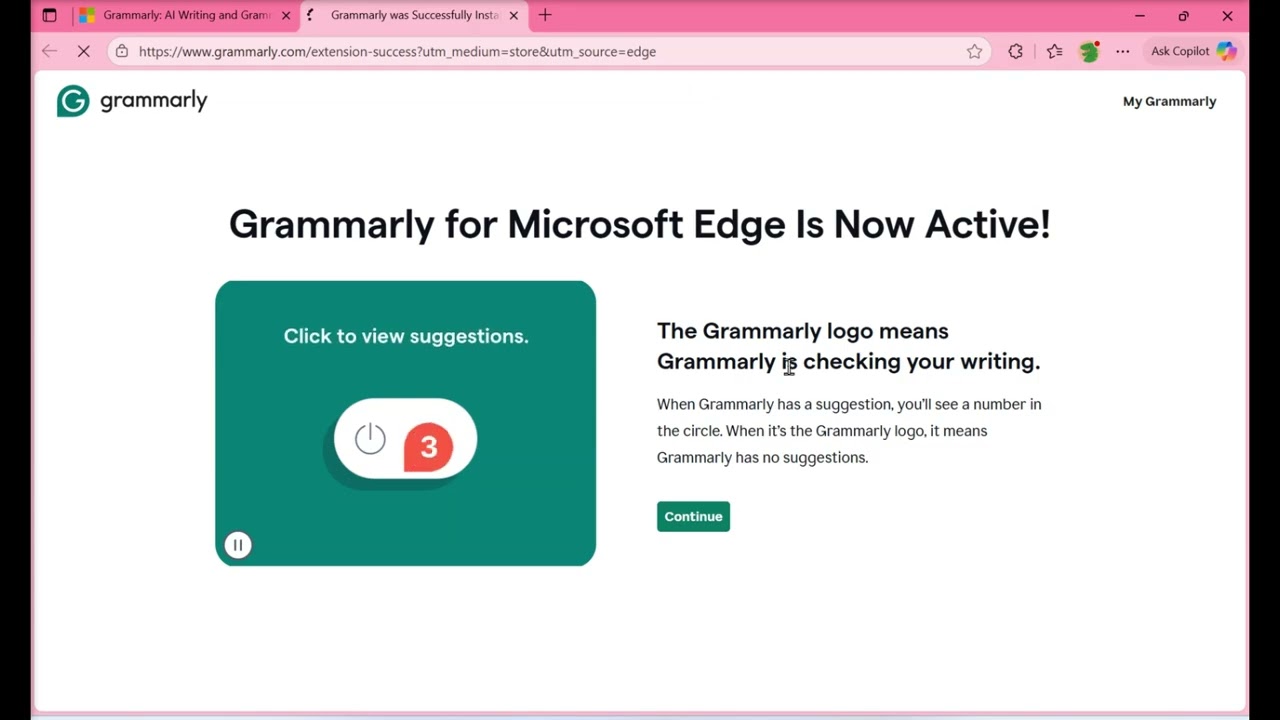The width and height of the screenshot is (1280, 720).
Task: Open Ask Copilot sidebar
Action: pyautogui.click(x=1193, y=51)
